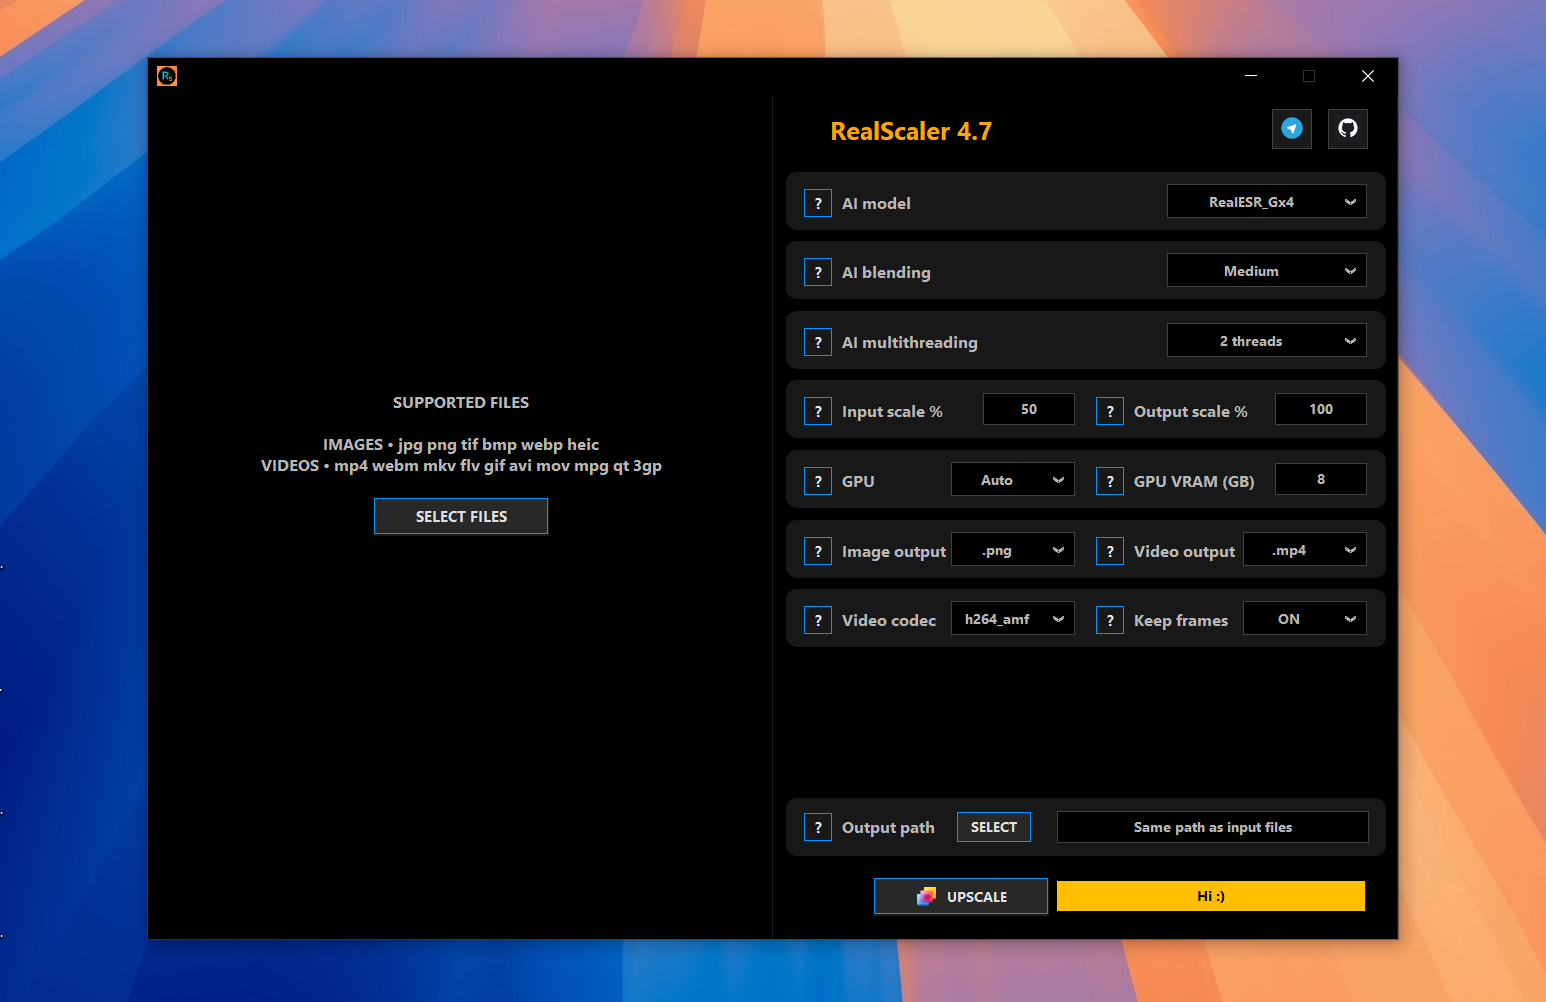Click the SELECT FILES button

click(x=461, y=516)
